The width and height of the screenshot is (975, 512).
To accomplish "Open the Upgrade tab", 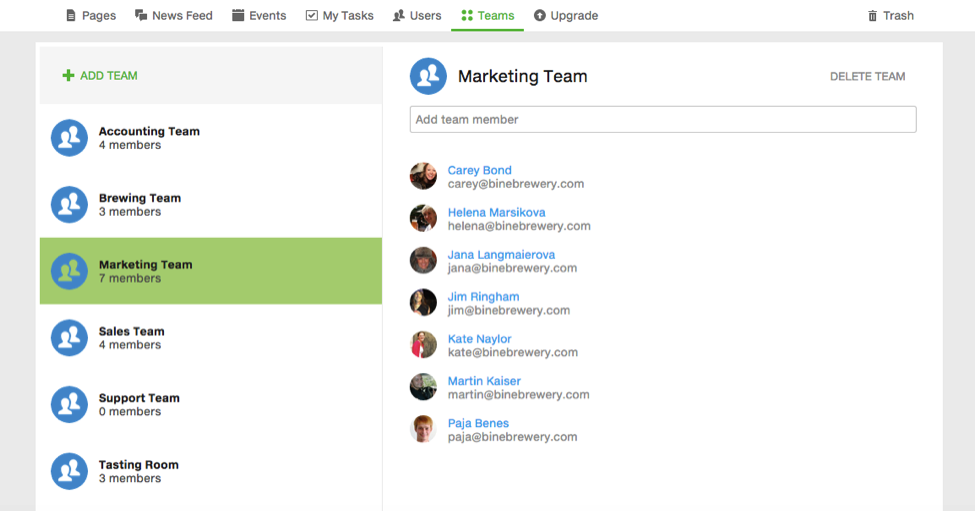I will pyautogui.click(x=566, y=16).
